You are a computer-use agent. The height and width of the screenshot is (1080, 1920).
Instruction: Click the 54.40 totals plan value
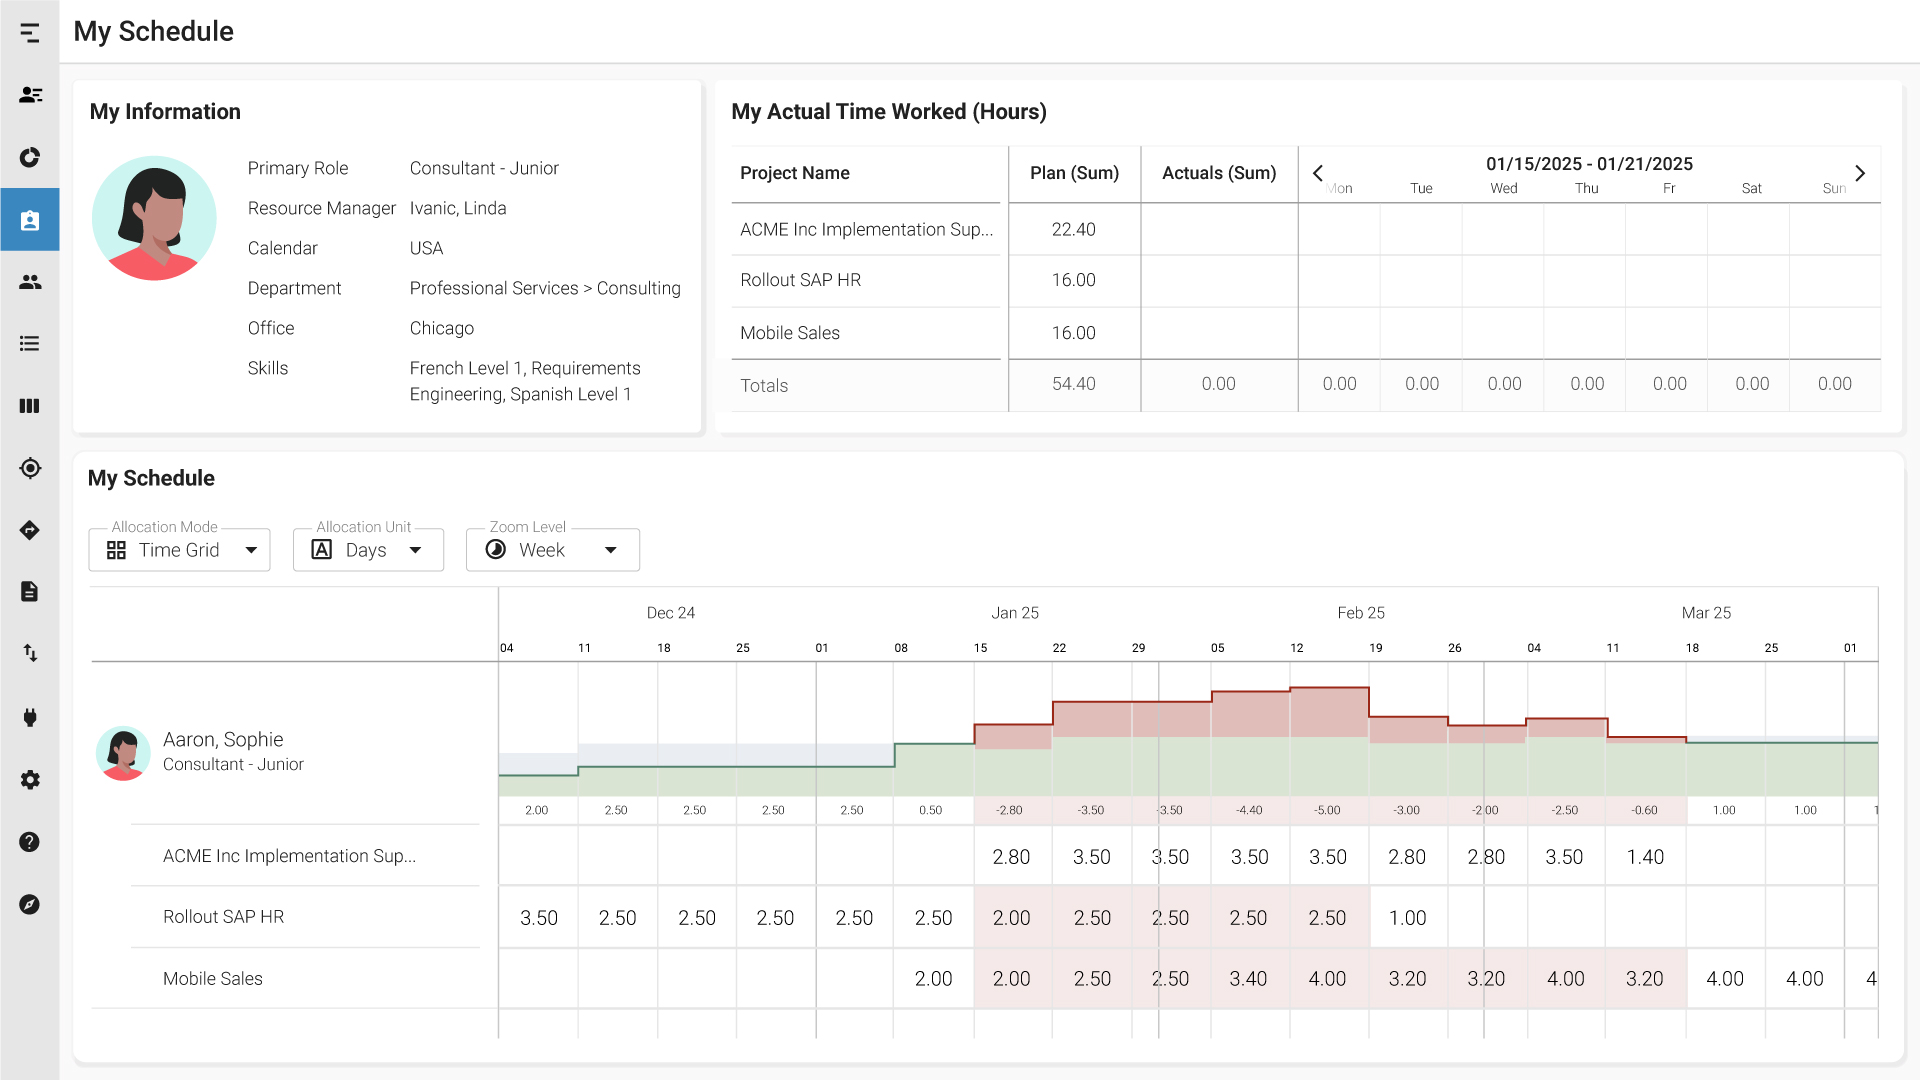click(x=1074, y=384)
